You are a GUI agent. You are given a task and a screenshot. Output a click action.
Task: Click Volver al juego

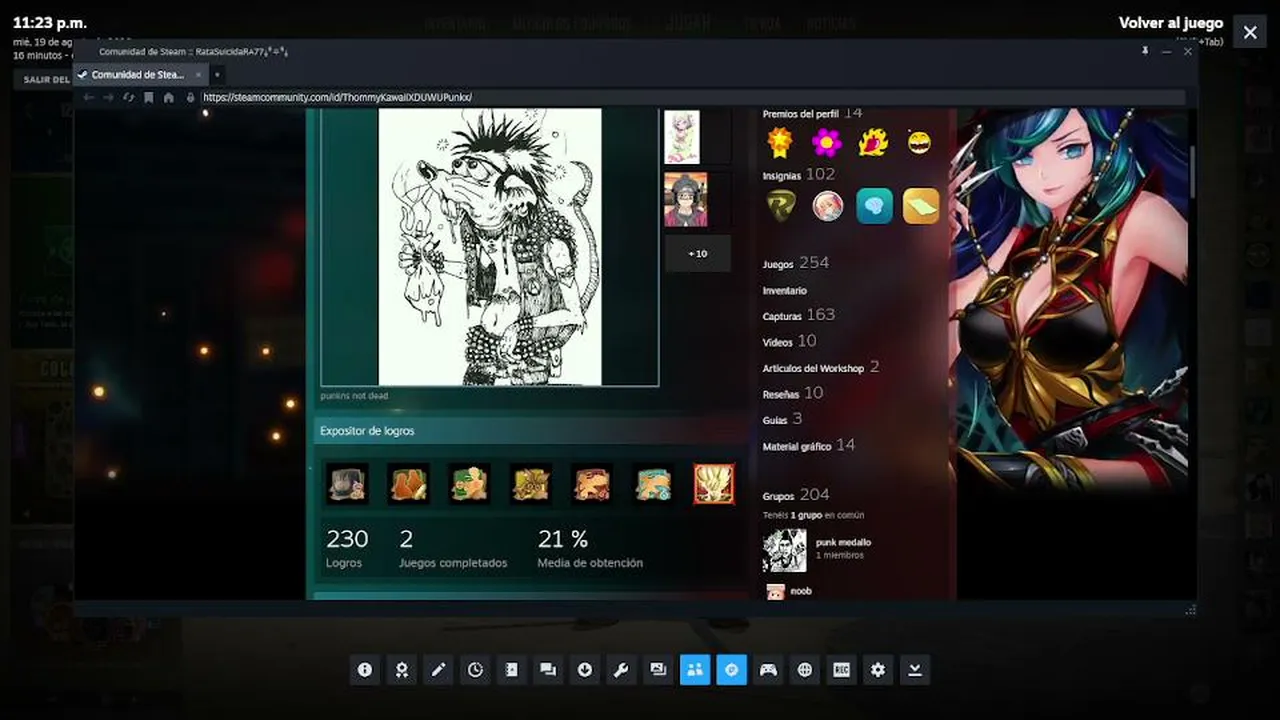click(x=1171, y=23)
